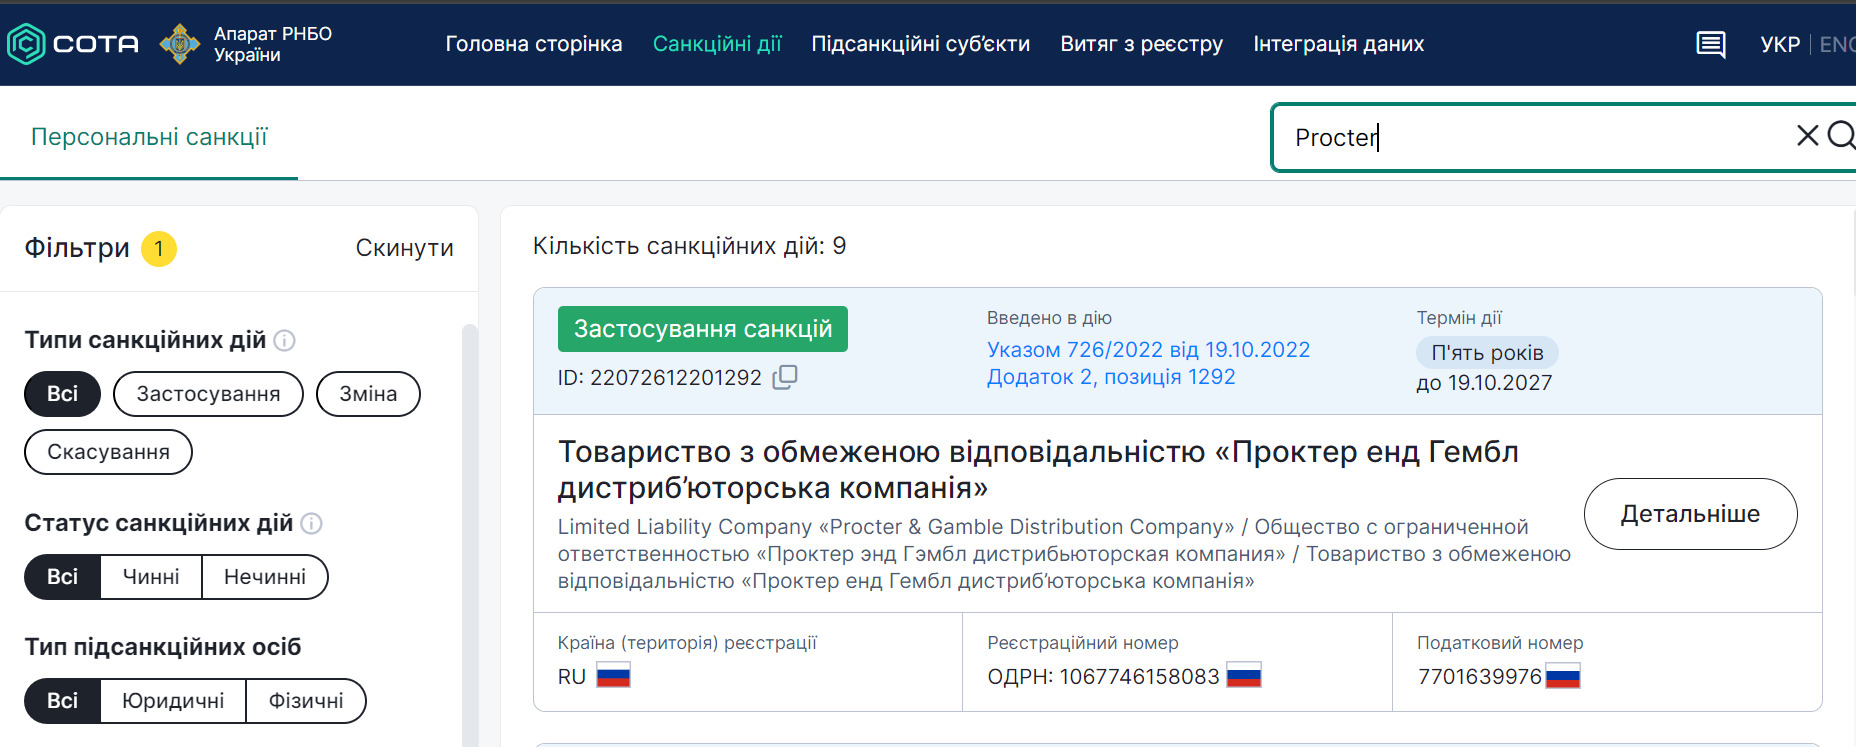
Task: Click the Застосування санкцій green badge
Action: coord(703,329)
